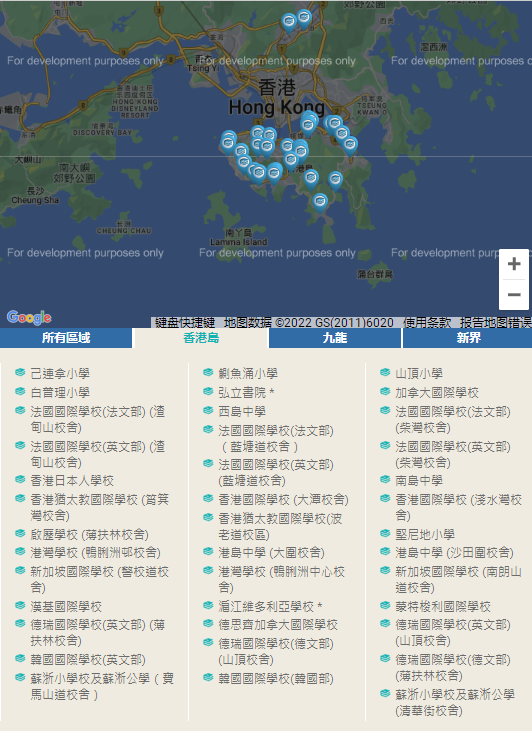Select the southernmost school marker near Stanley

(320, 202)
